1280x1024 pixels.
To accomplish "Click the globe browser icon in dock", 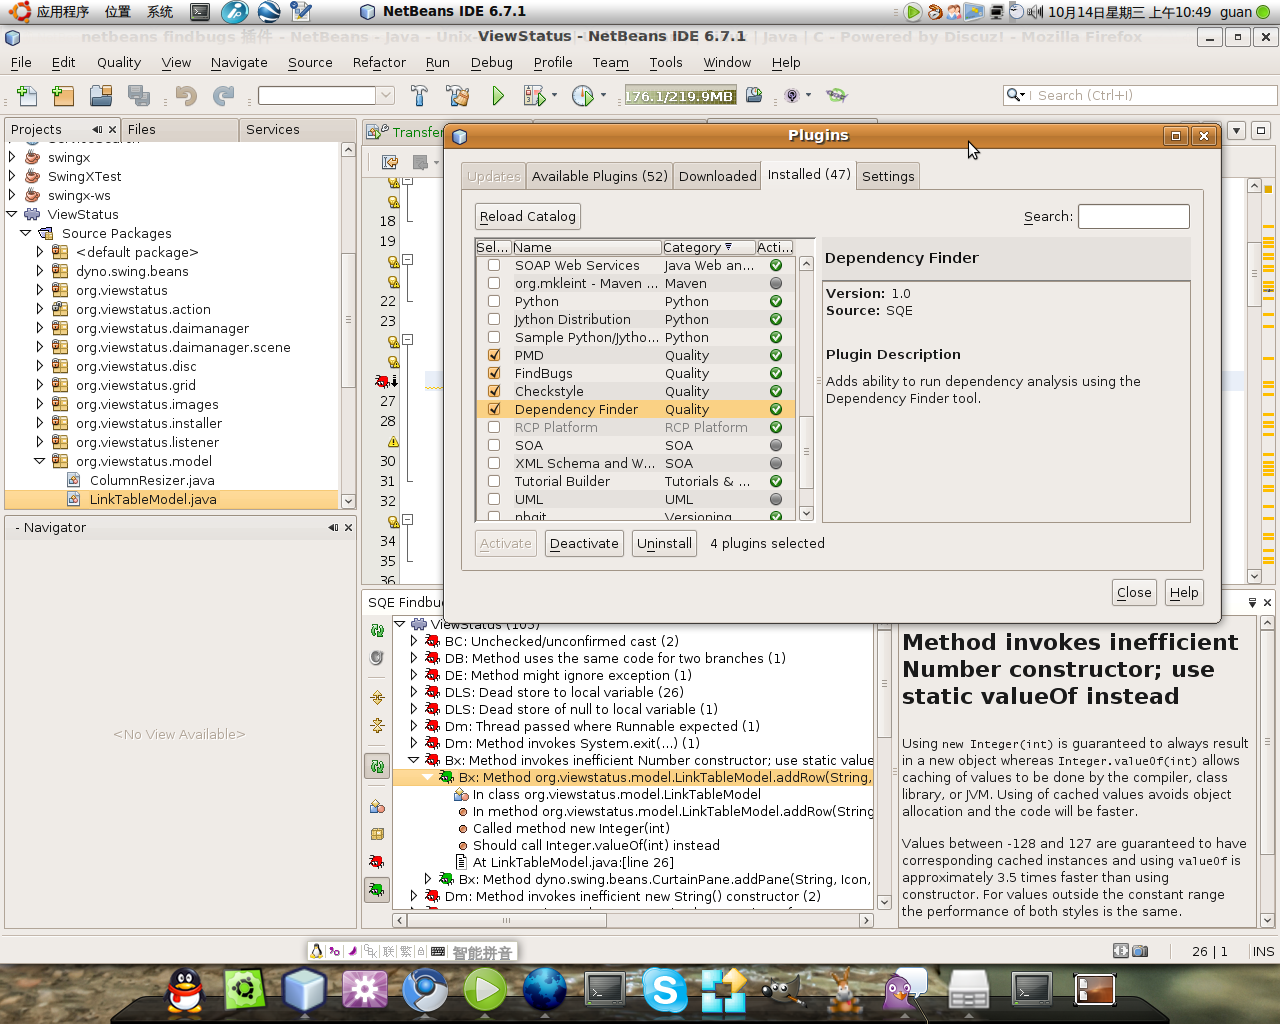I will pos(545,990).
